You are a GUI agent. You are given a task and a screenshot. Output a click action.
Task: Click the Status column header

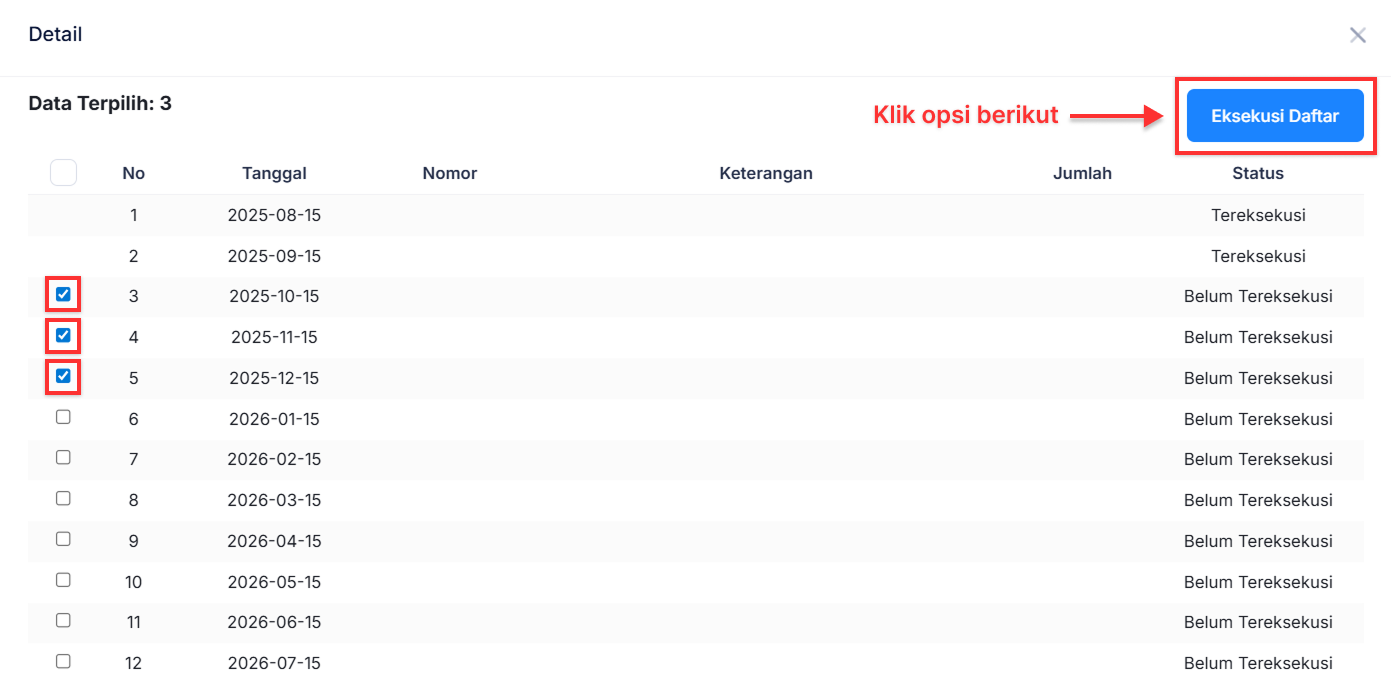1257,173
